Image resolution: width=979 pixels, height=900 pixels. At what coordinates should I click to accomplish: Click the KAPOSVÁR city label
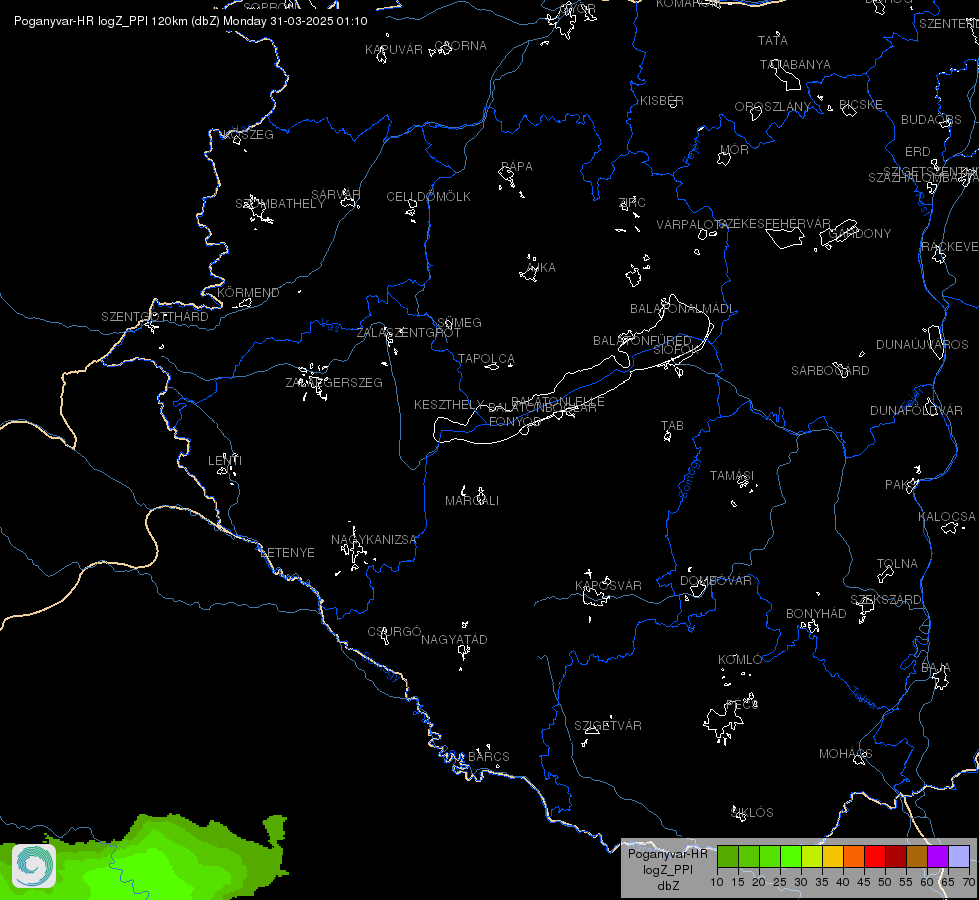(608, 585)
